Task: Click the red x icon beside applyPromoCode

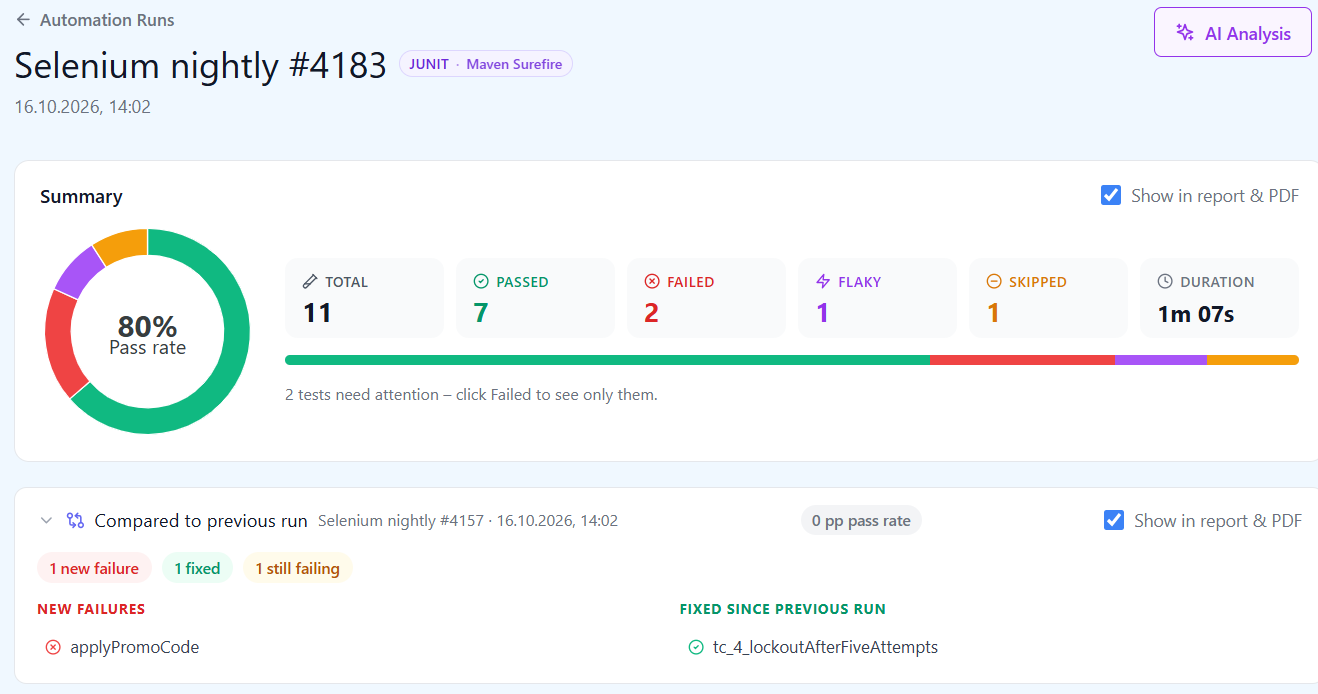Action: pyautogui.click(x=53, y=647)
